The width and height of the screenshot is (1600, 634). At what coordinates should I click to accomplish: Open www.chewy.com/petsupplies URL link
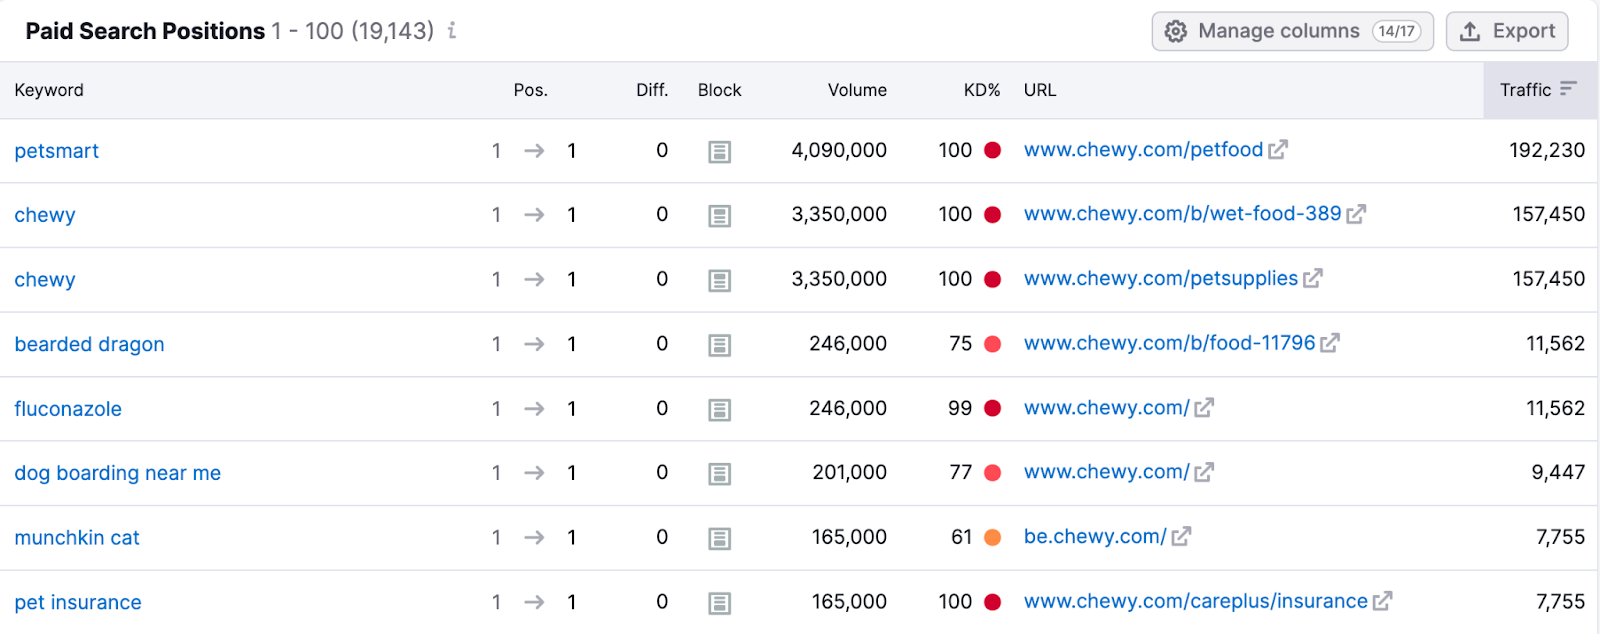click(1161, 279)
